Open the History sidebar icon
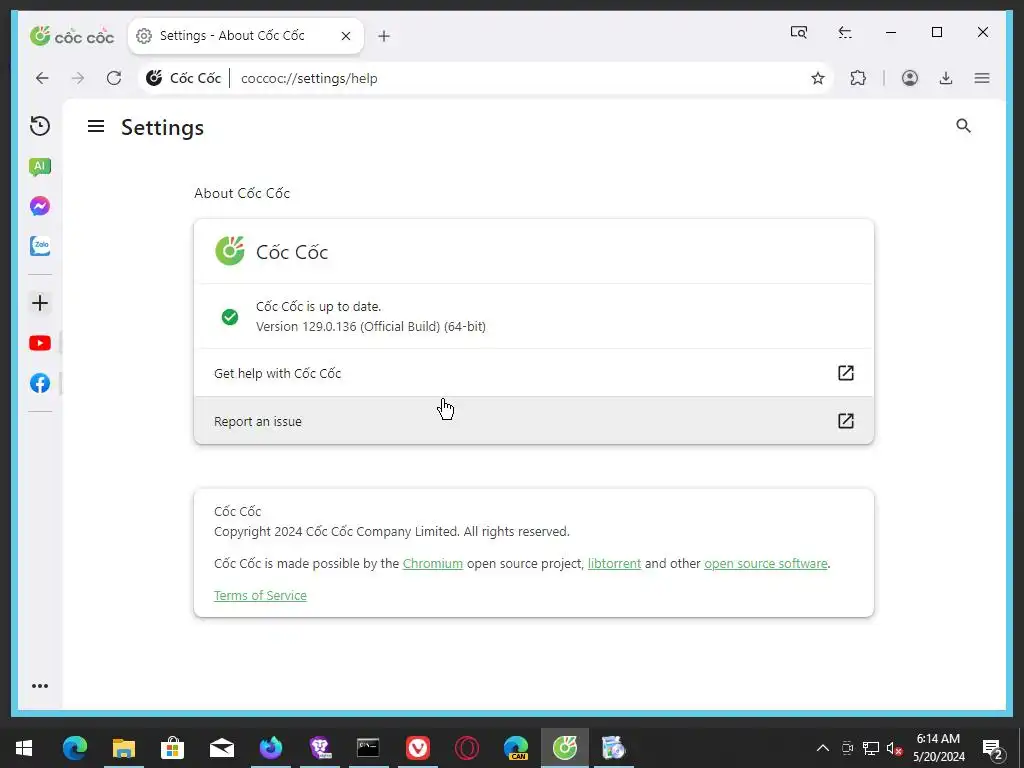The height and width of the screenshot is (768, 1024). tap(40, 126)
